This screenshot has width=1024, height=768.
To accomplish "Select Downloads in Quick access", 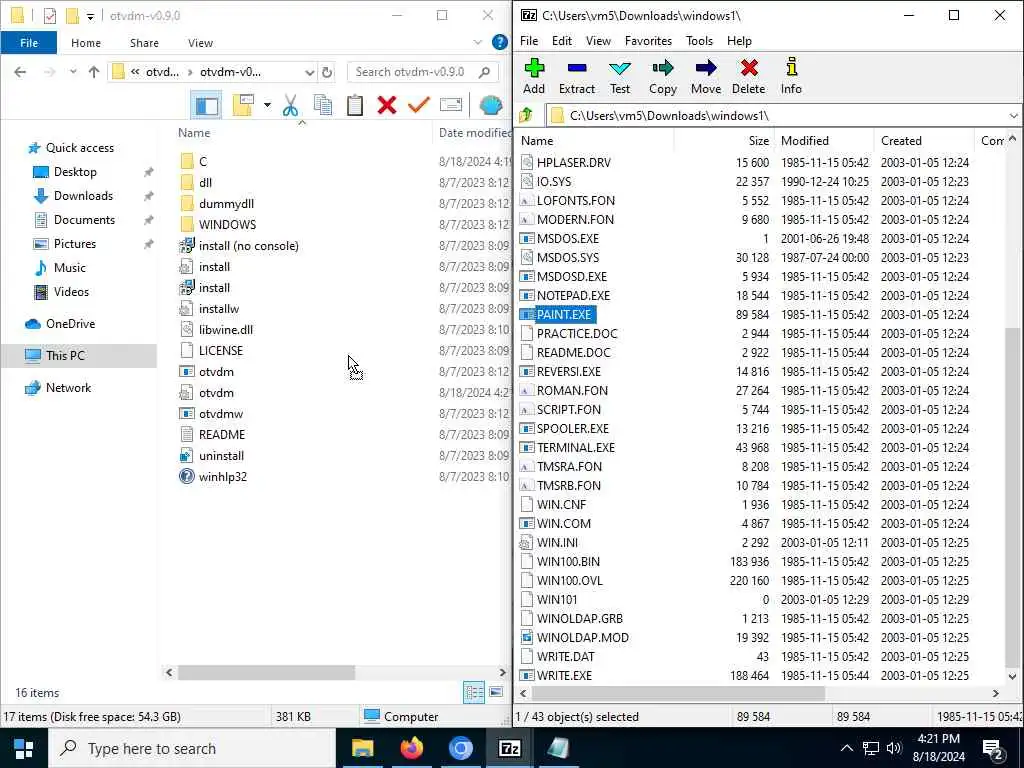I will tap(83, 195).
